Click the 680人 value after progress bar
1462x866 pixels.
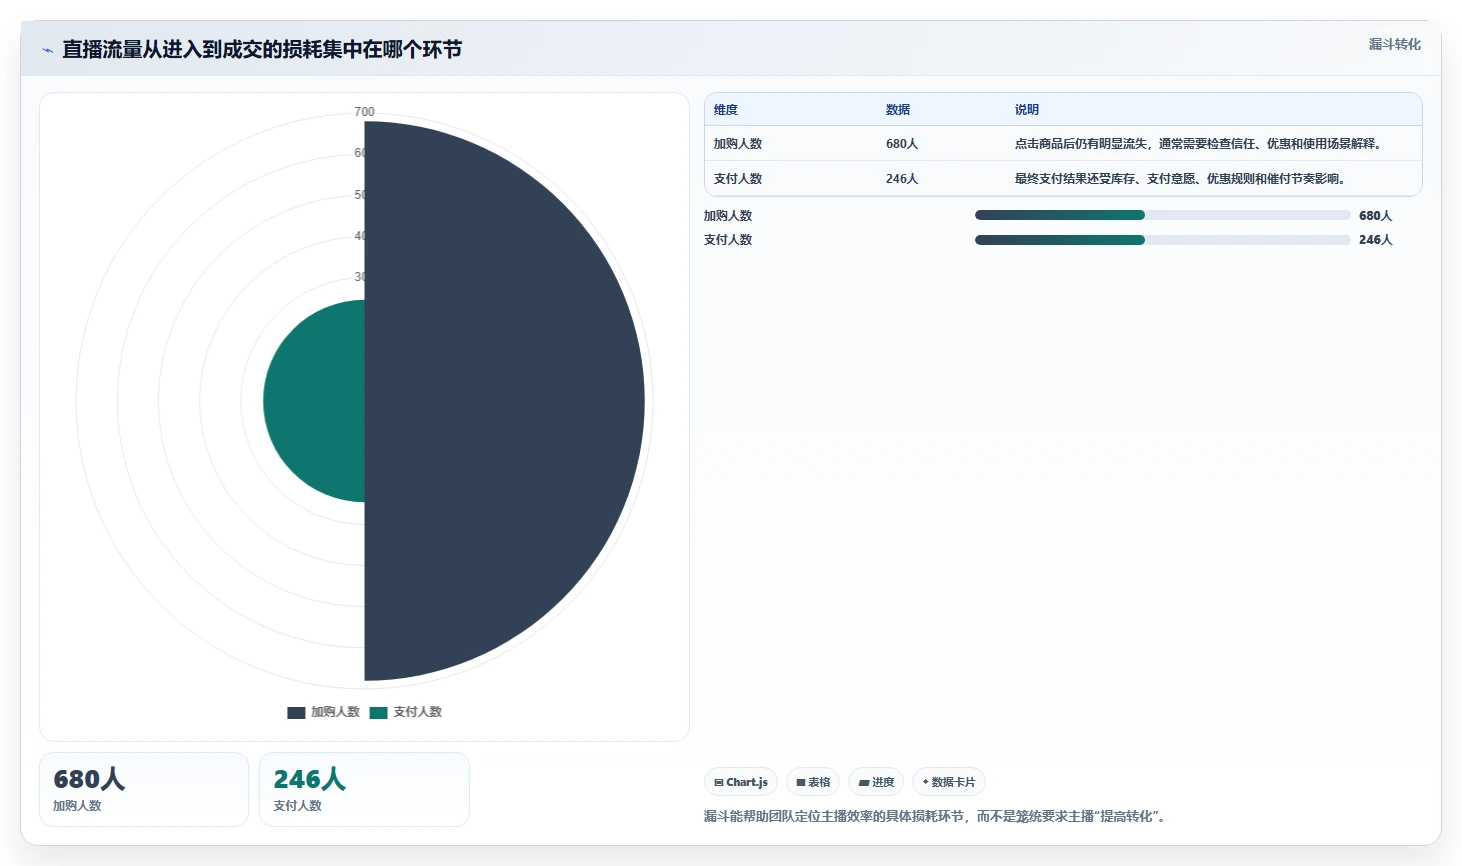point(1375,216)
